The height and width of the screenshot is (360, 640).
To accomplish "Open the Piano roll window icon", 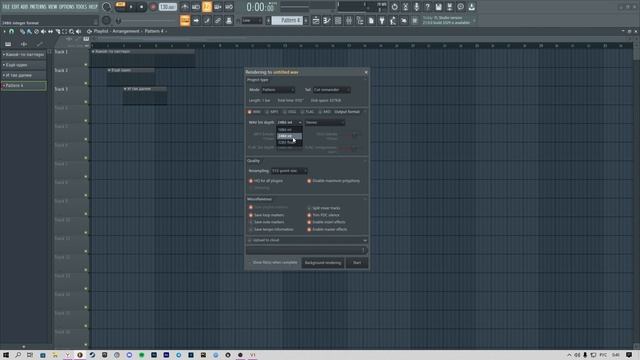I will 327,20.
